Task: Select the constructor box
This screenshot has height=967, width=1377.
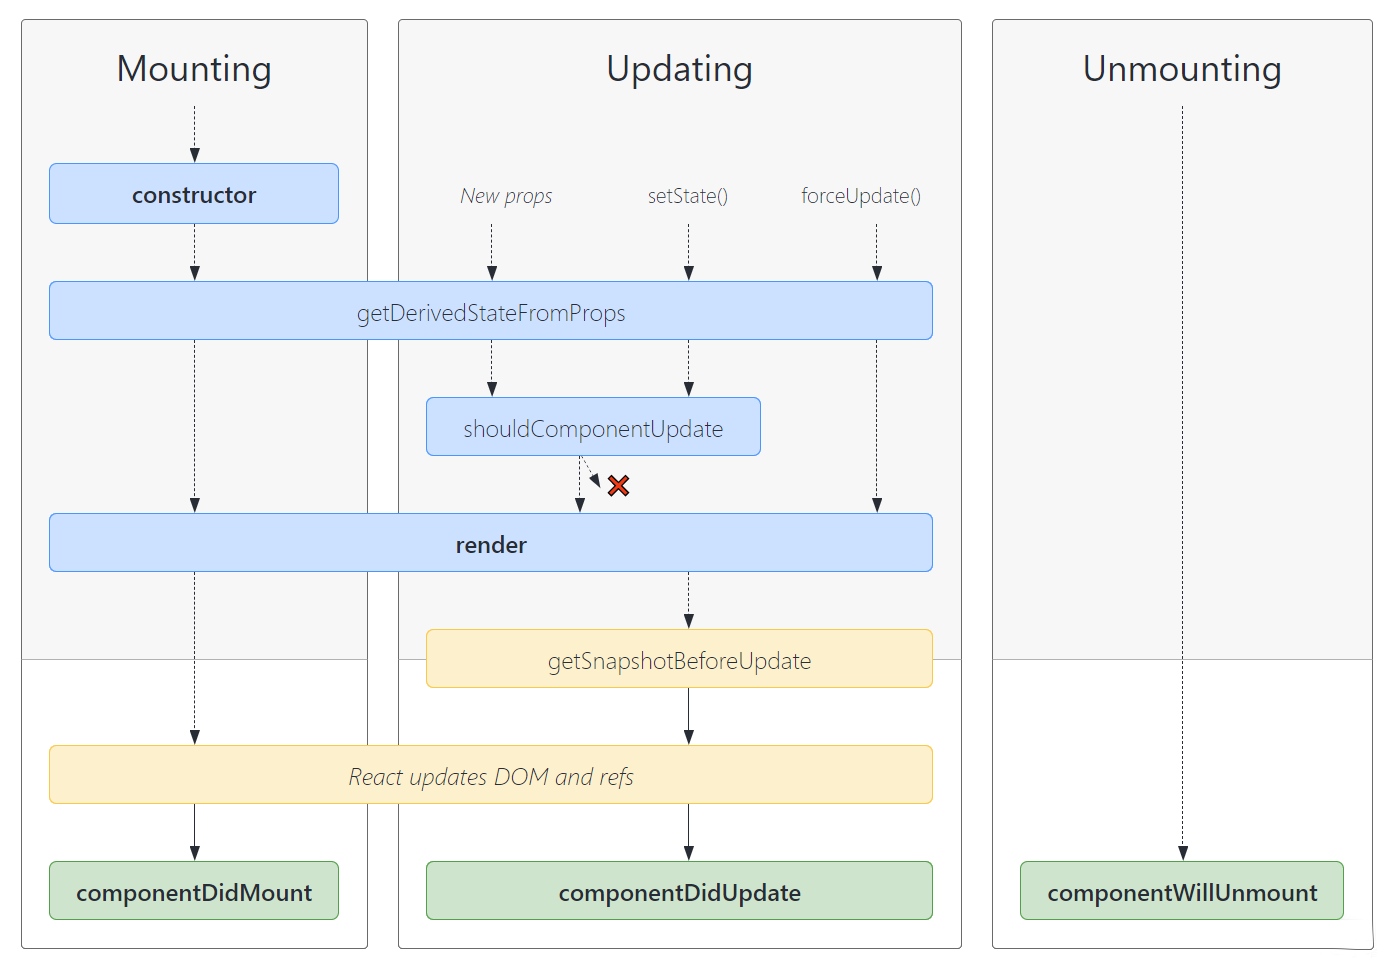Action: pyautogui.click(x=194, y=194)
